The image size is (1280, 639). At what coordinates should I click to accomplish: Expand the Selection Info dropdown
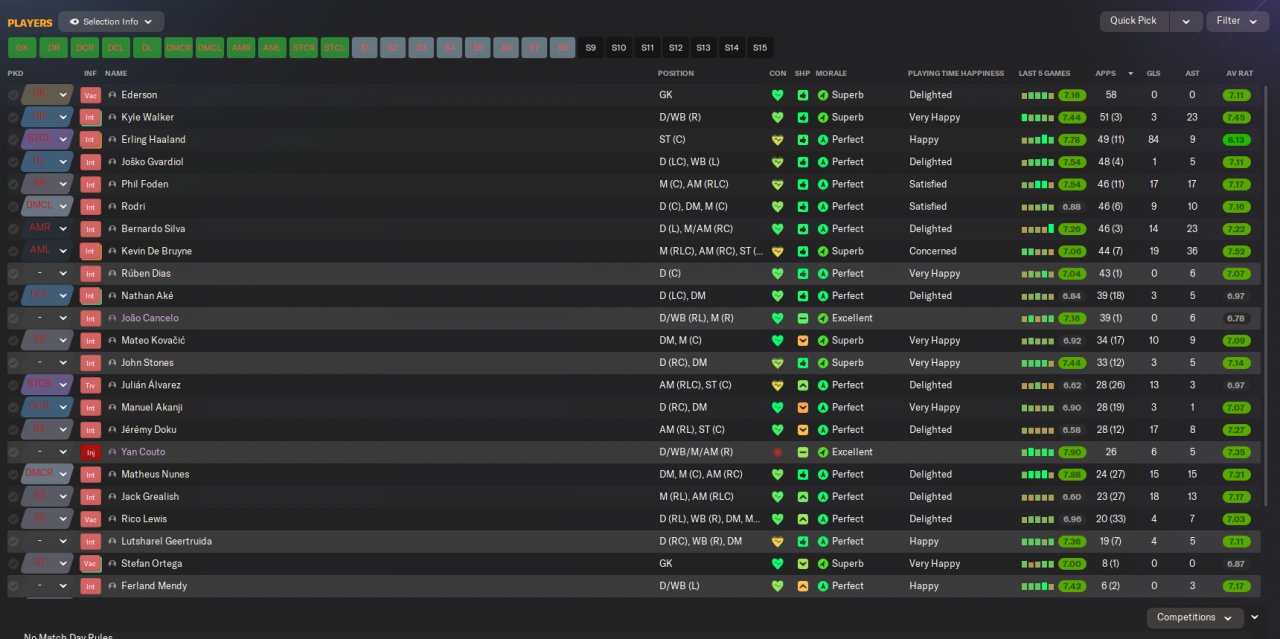(x=111, y=21)
